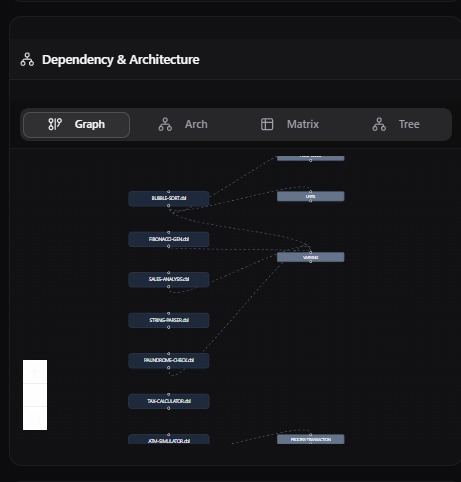Click bottom handle of SALES-ANALYSIS.cbl node
This screenshot has width=461, height=482.
tap(169, 287)
